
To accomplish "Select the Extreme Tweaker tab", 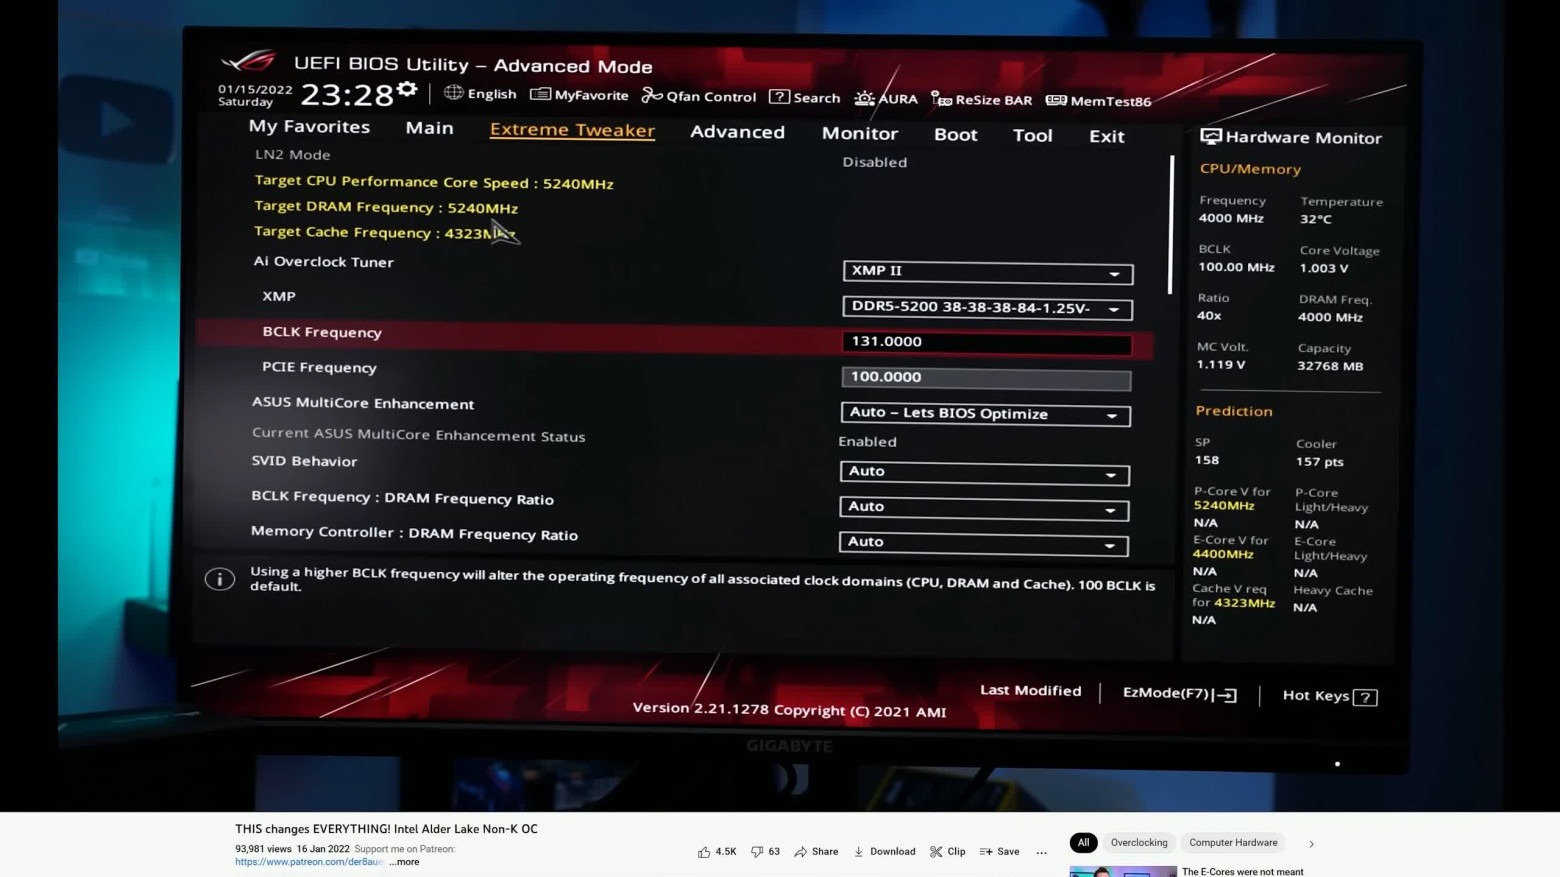I will [x=572, y=130].
